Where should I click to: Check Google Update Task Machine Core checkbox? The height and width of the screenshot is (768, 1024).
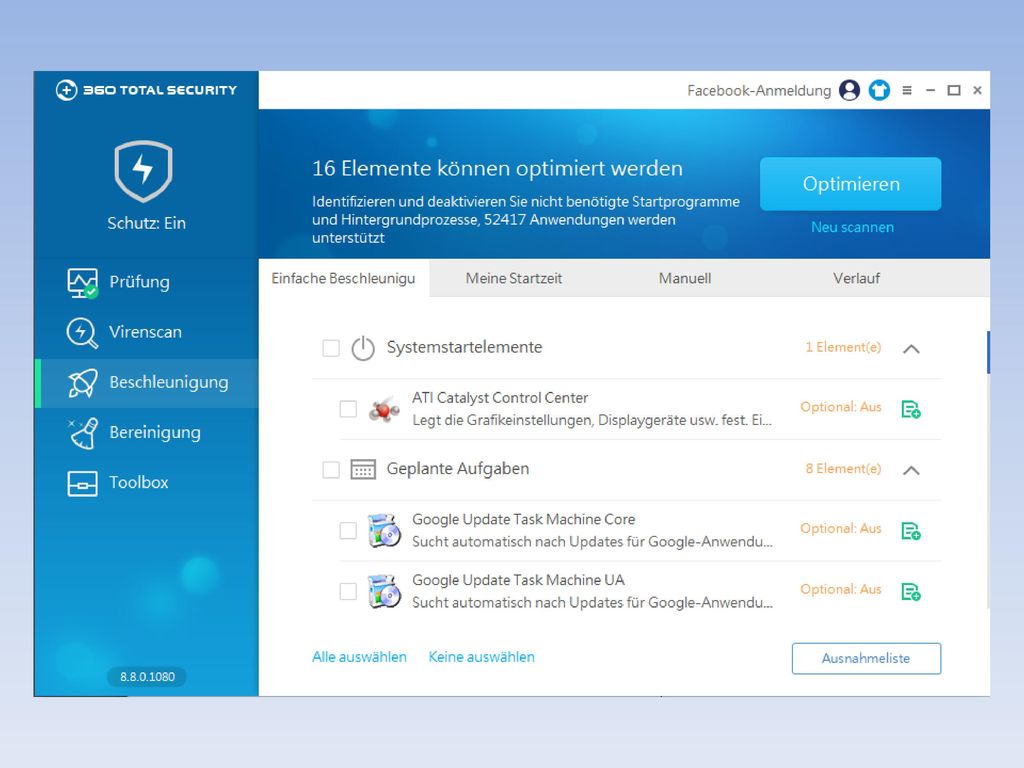[348, 530]
